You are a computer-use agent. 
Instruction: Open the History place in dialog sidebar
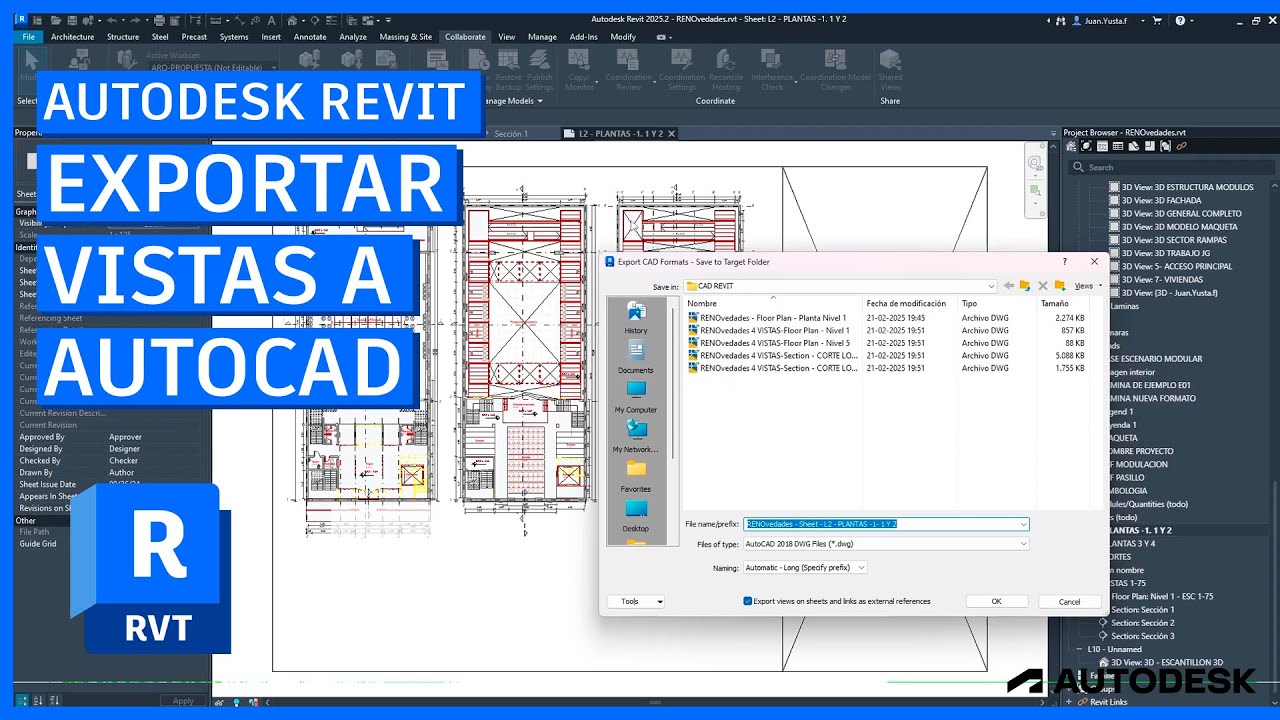636,317
